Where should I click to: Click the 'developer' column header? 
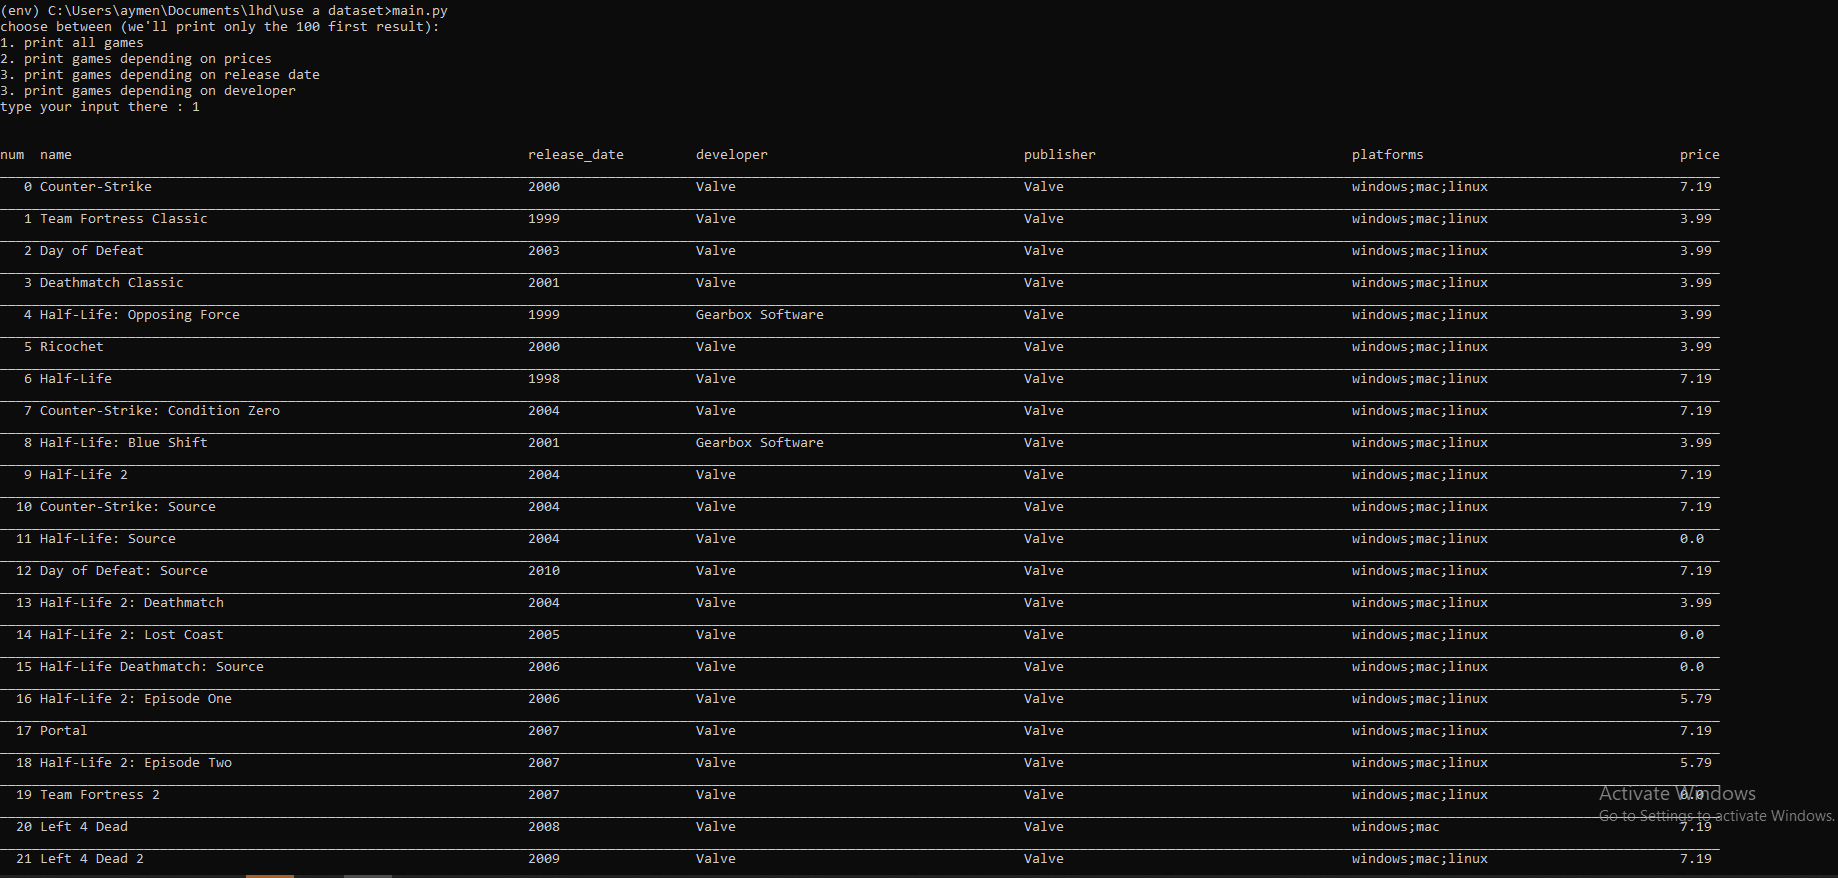tap(732, 155)
